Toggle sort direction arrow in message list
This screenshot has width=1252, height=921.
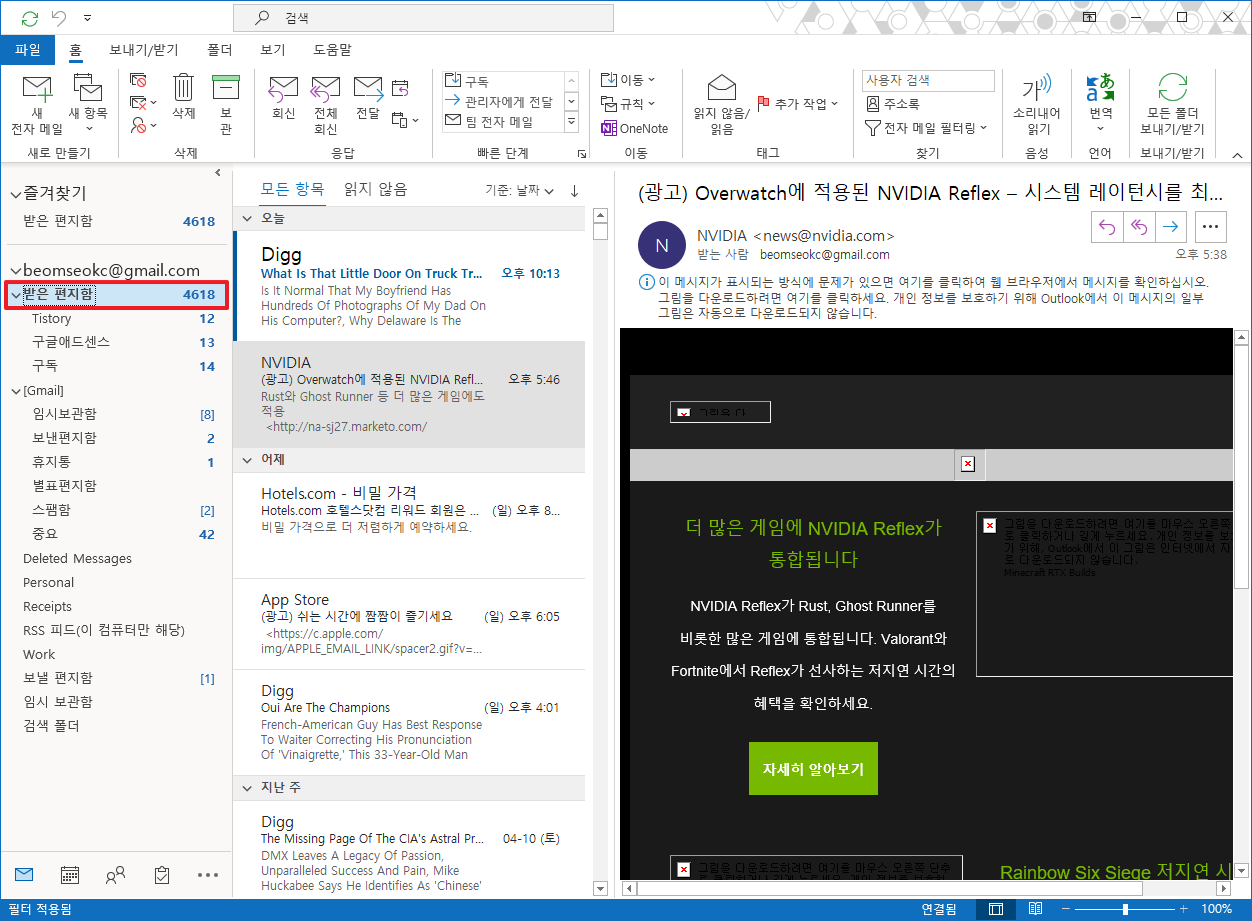click(x=574, y=190)
